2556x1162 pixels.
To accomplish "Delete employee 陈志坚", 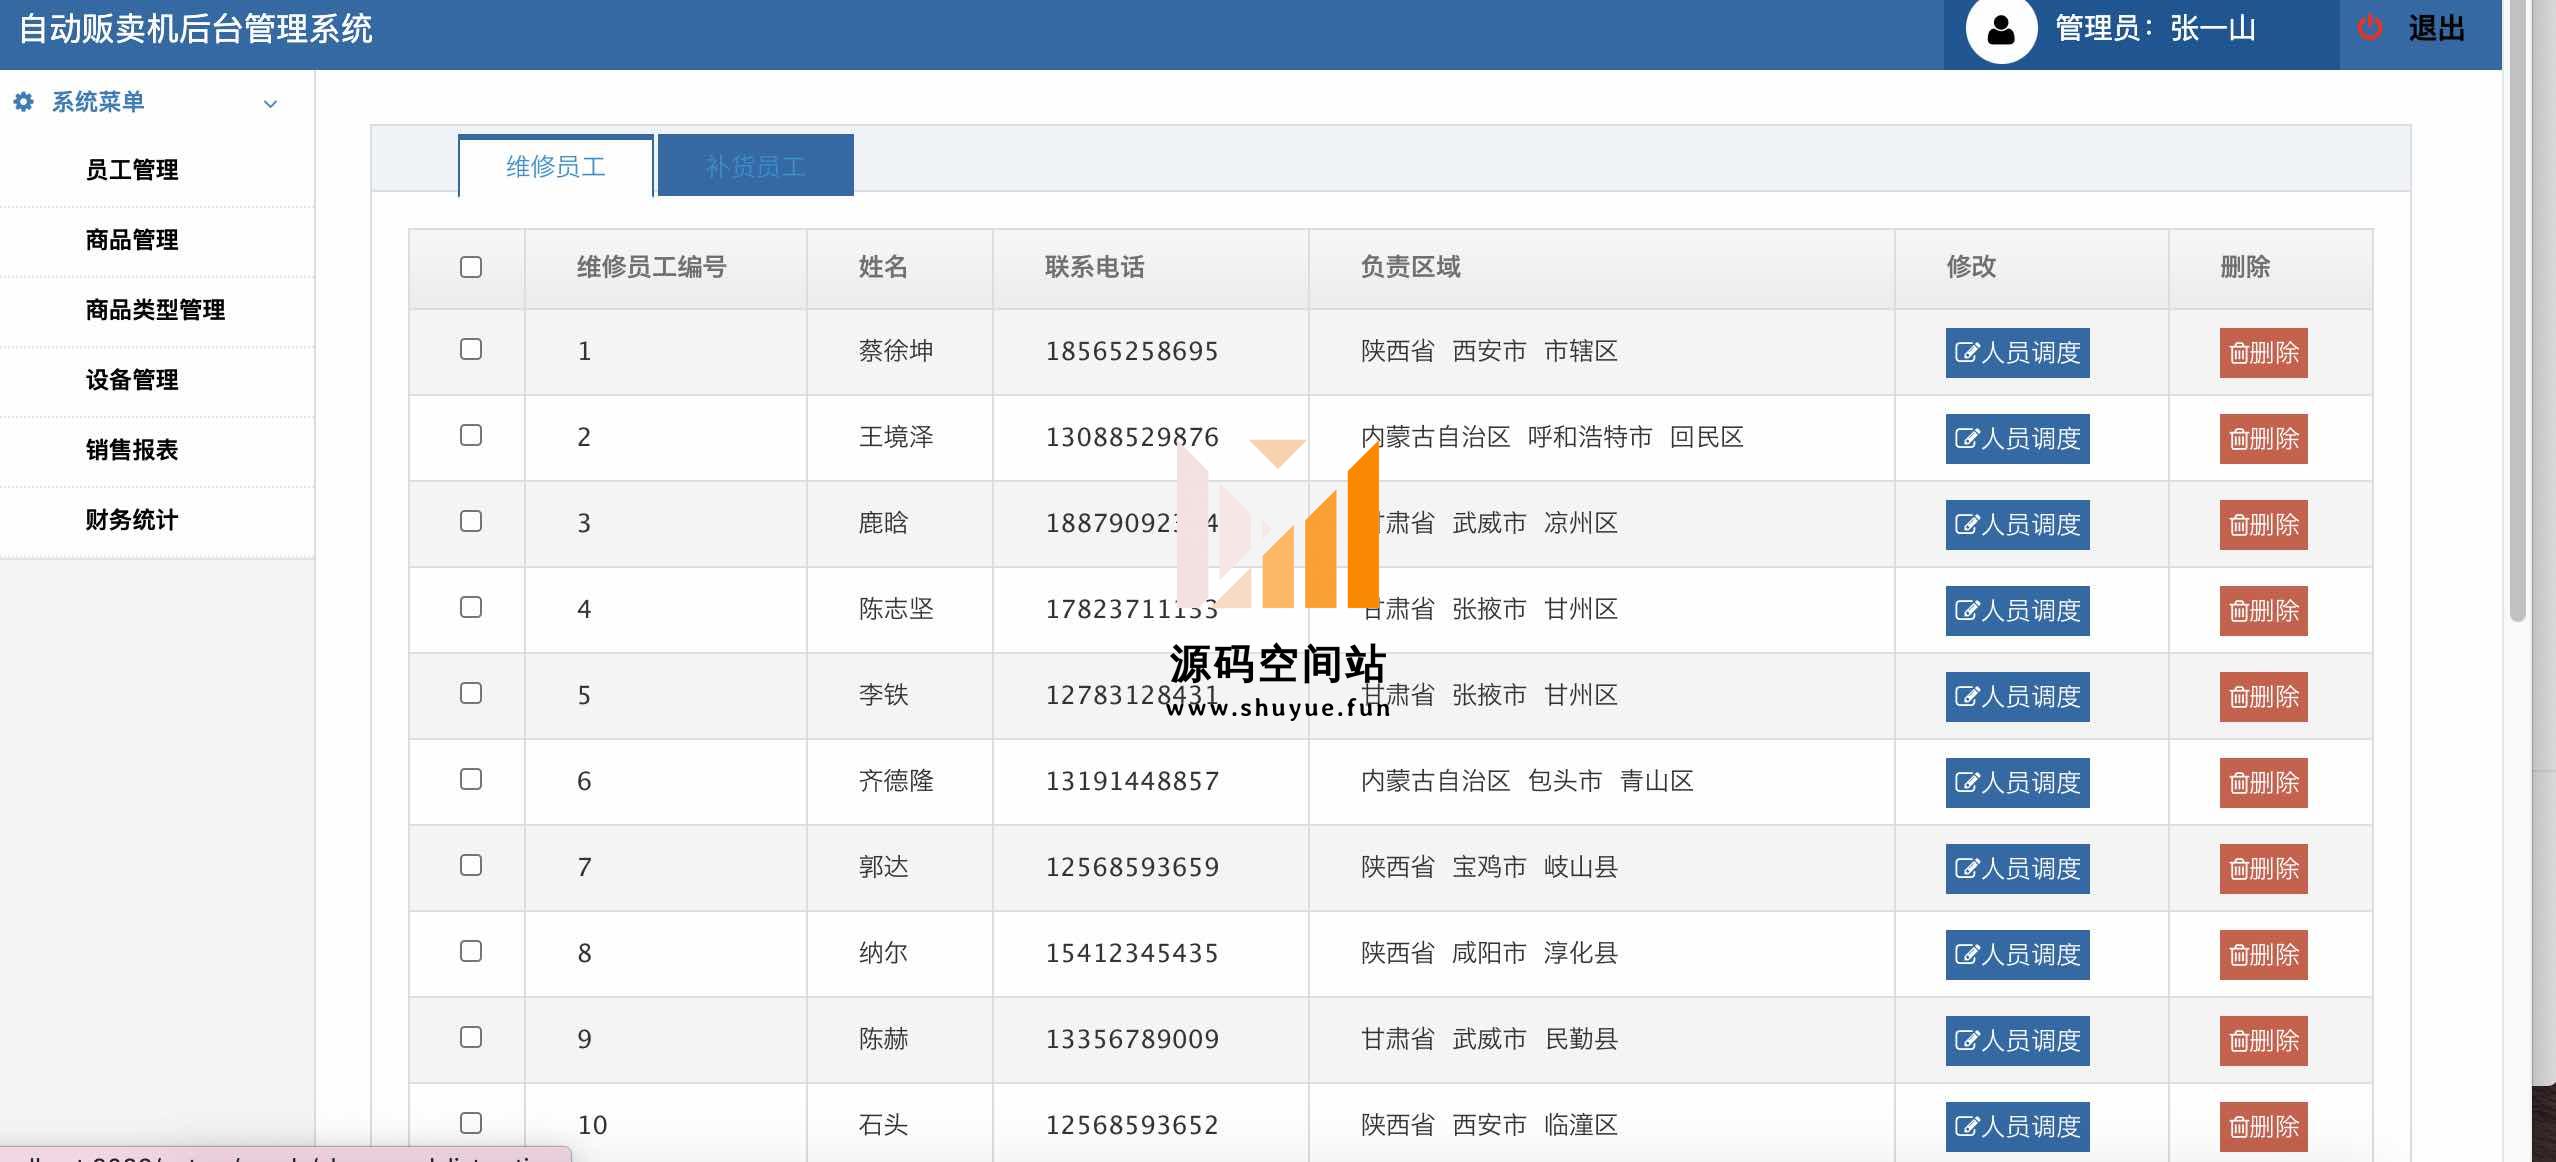I will click(2263, 611).
